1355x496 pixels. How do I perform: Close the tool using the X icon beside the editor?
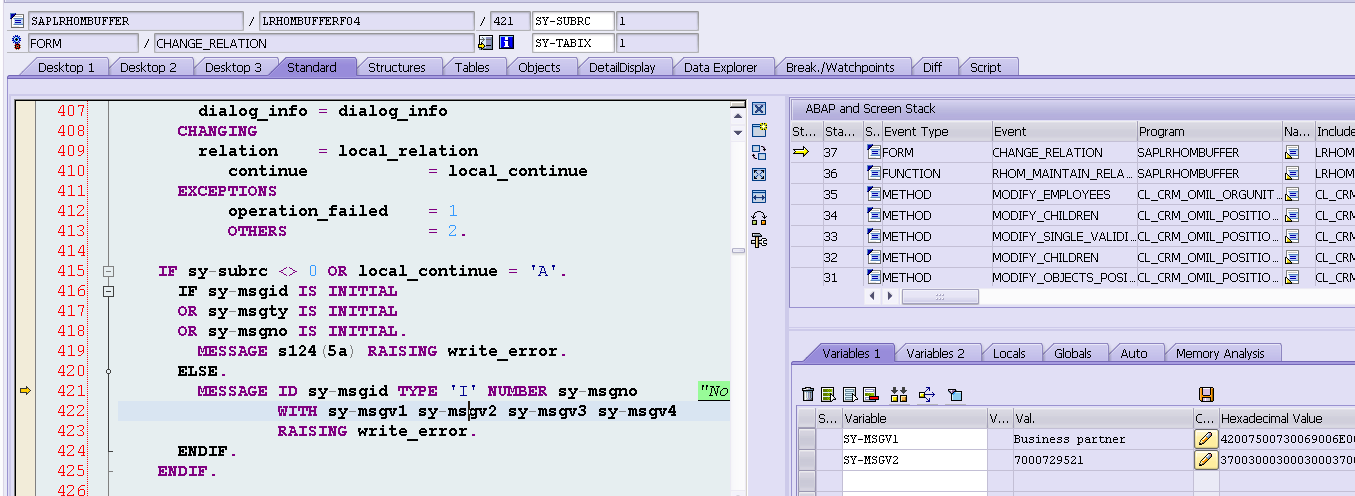point(759,108)
